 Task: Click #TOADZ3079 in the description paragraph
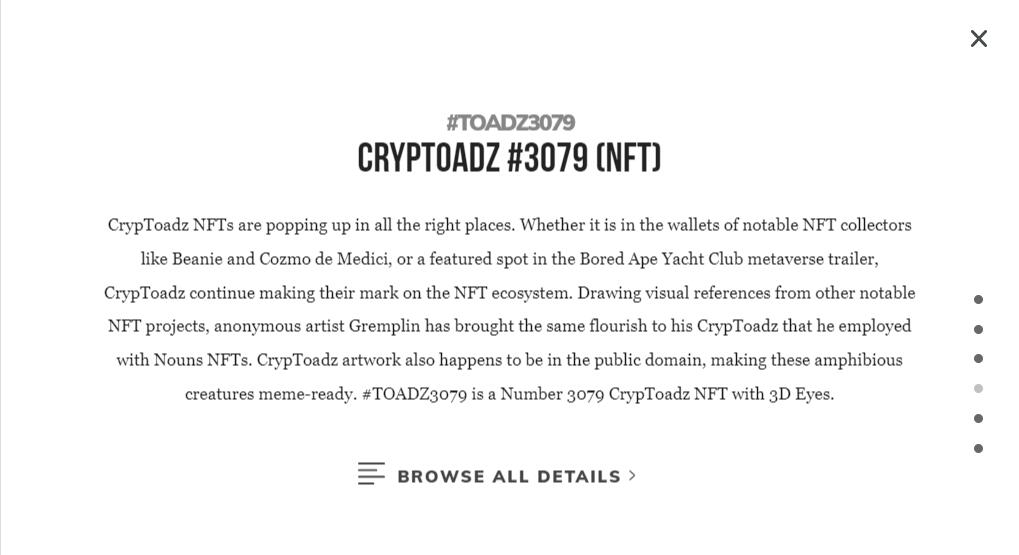[x=414, y=394]
